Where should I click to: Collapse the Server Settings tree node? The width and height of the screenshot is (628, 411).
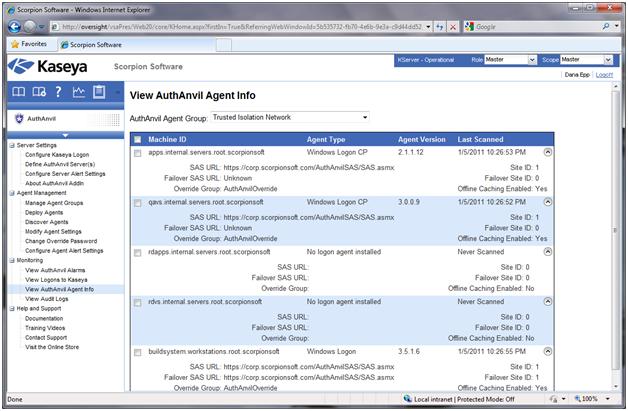(x=12, y=145)
